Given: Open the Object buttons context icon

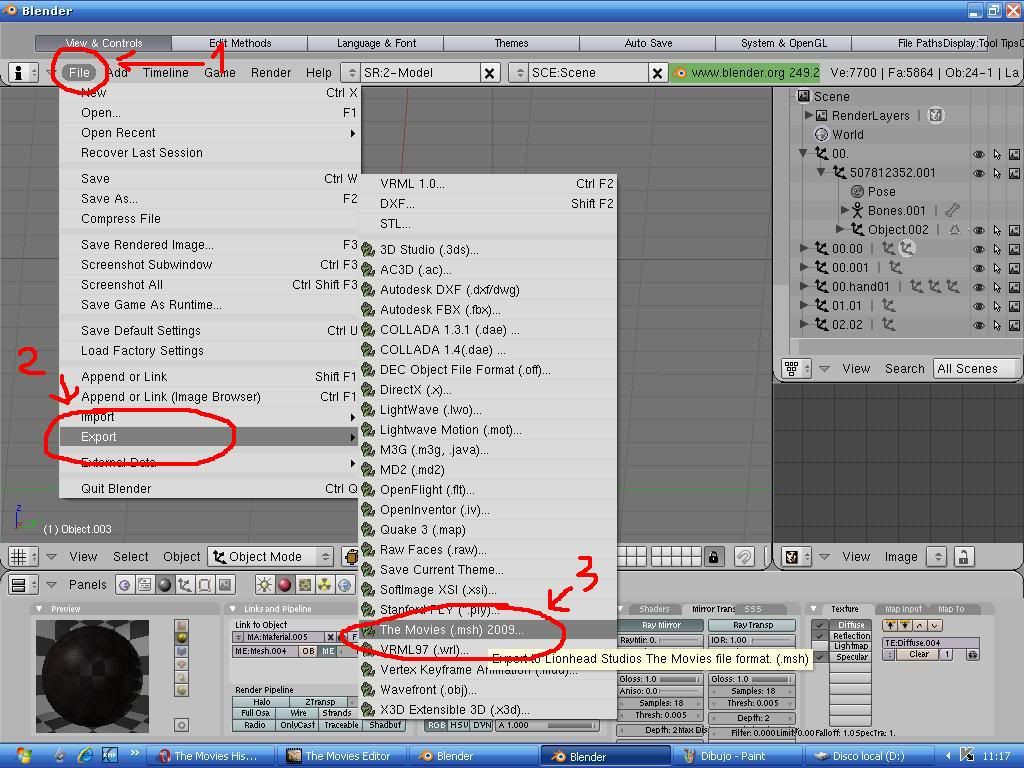Looking at the screenshot, I should 185,584.
